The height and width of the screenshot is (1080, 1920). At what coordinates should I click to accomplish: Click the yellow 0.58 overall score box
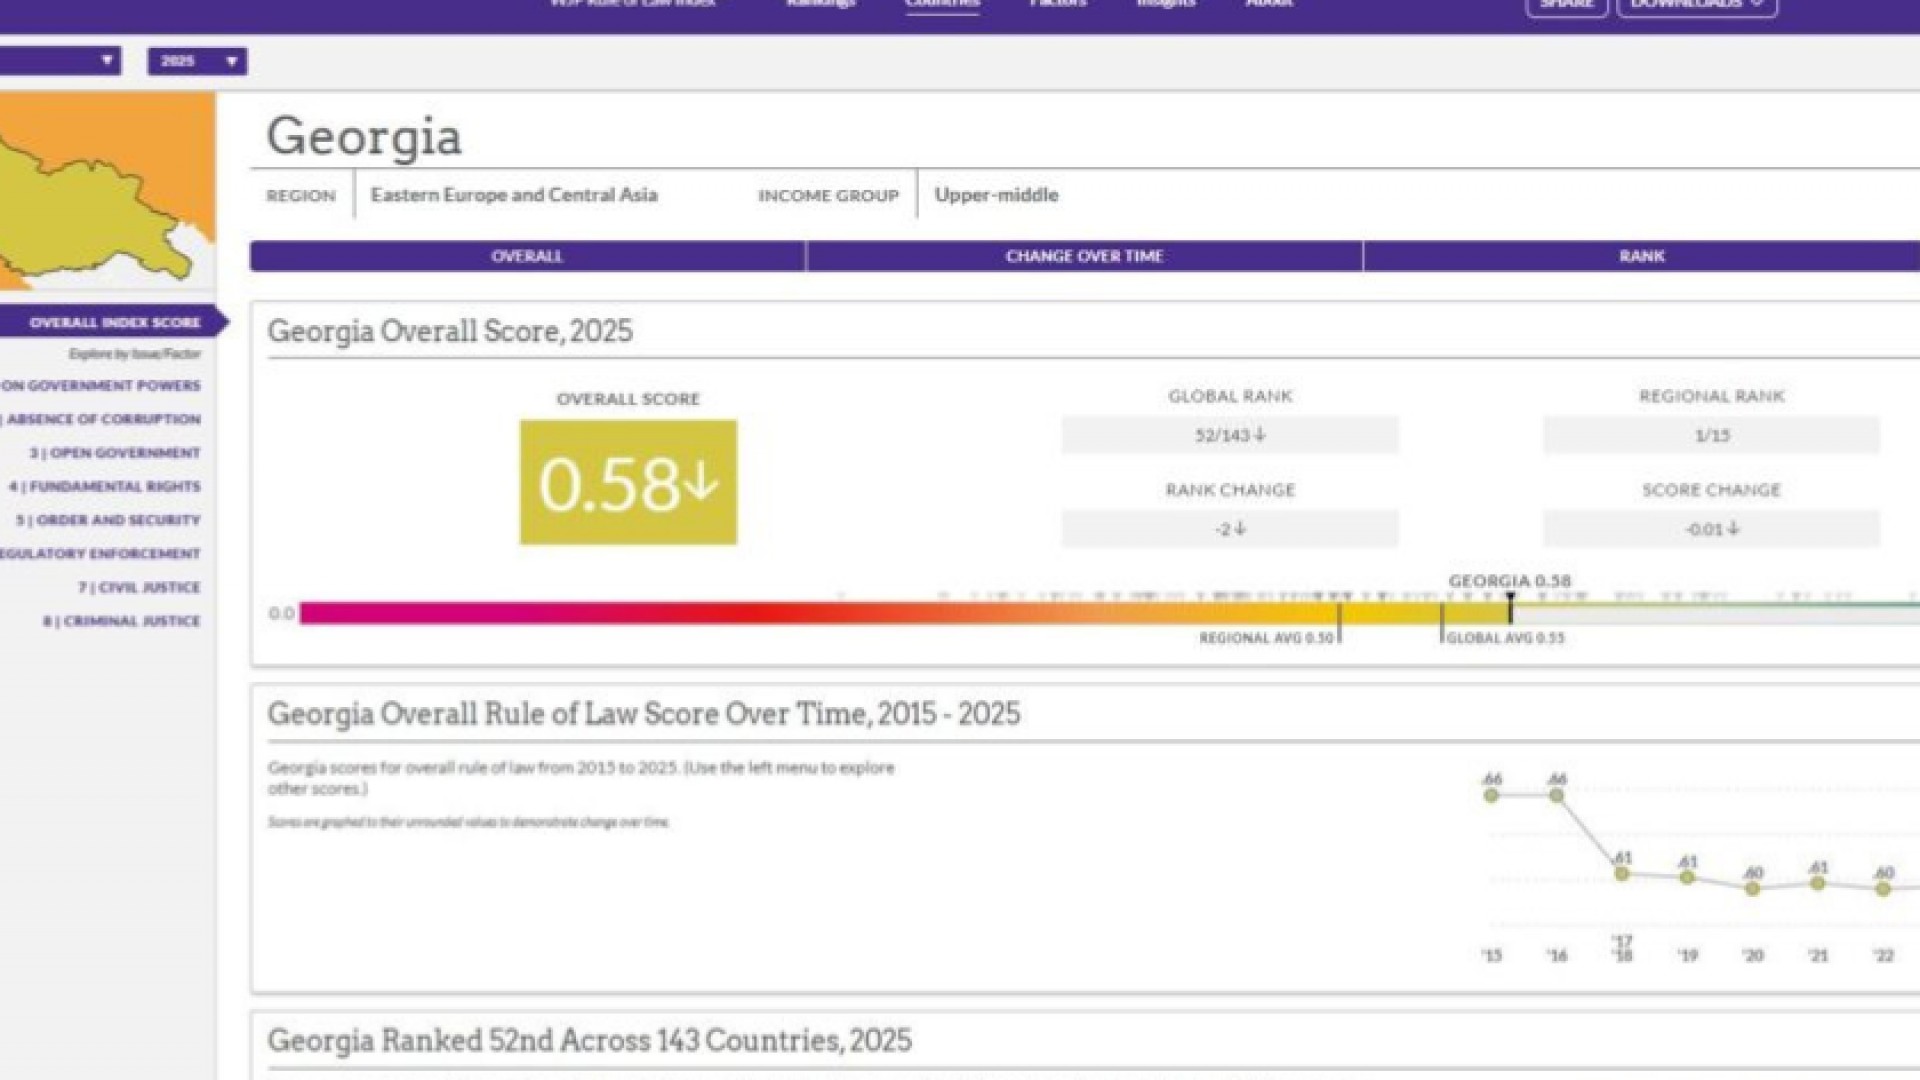point(628,483)
